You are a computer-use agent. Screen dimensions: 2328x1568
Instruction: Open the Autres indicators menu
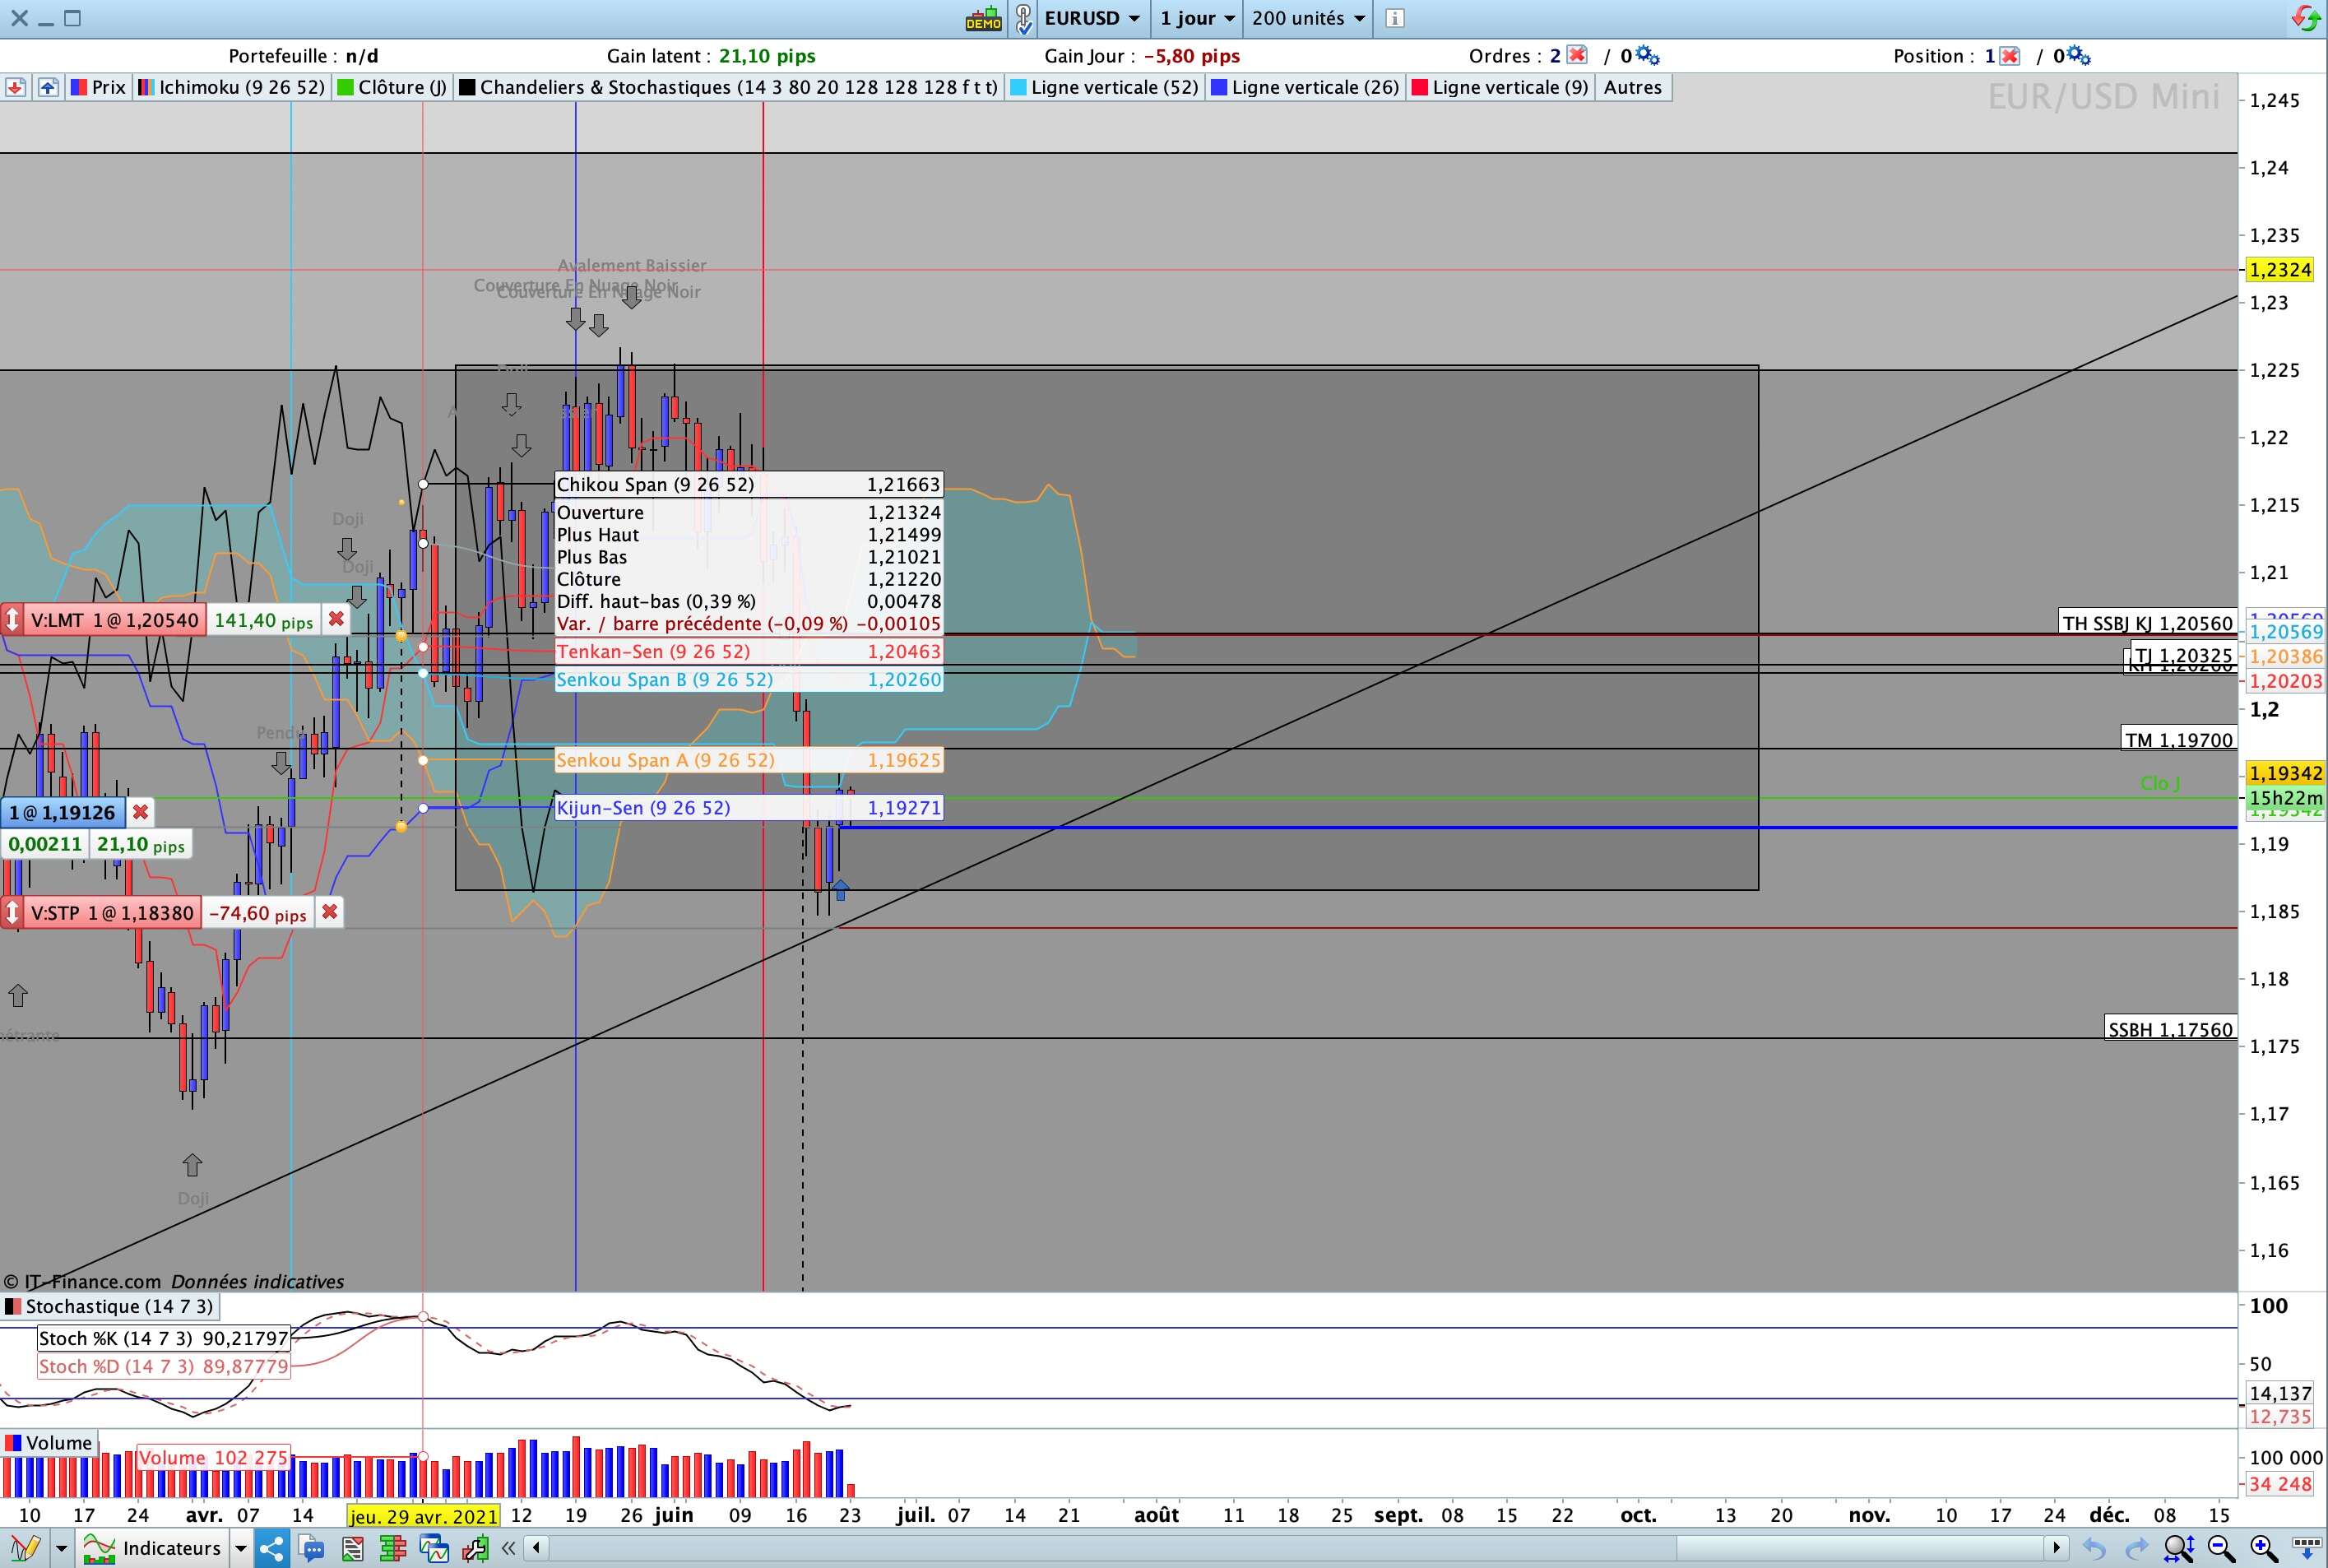click(1633, 88)
